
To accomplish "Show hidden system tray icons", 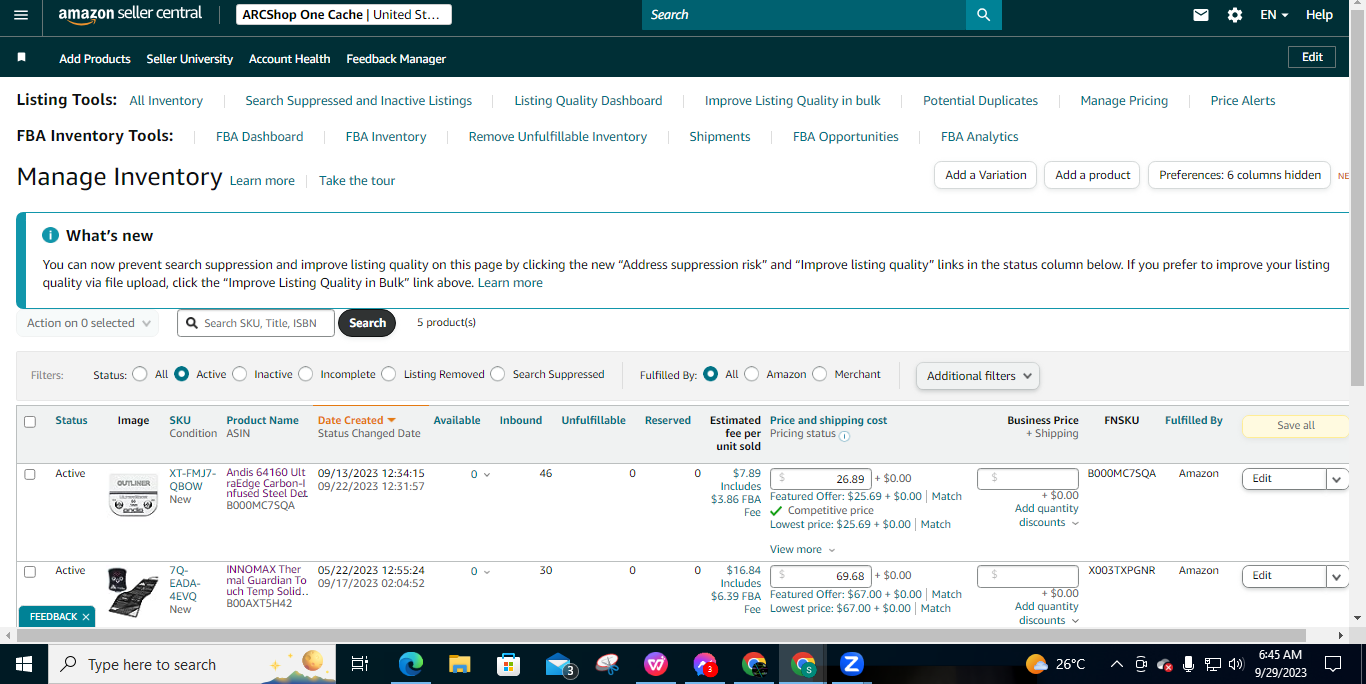I will coord(1115,663).
